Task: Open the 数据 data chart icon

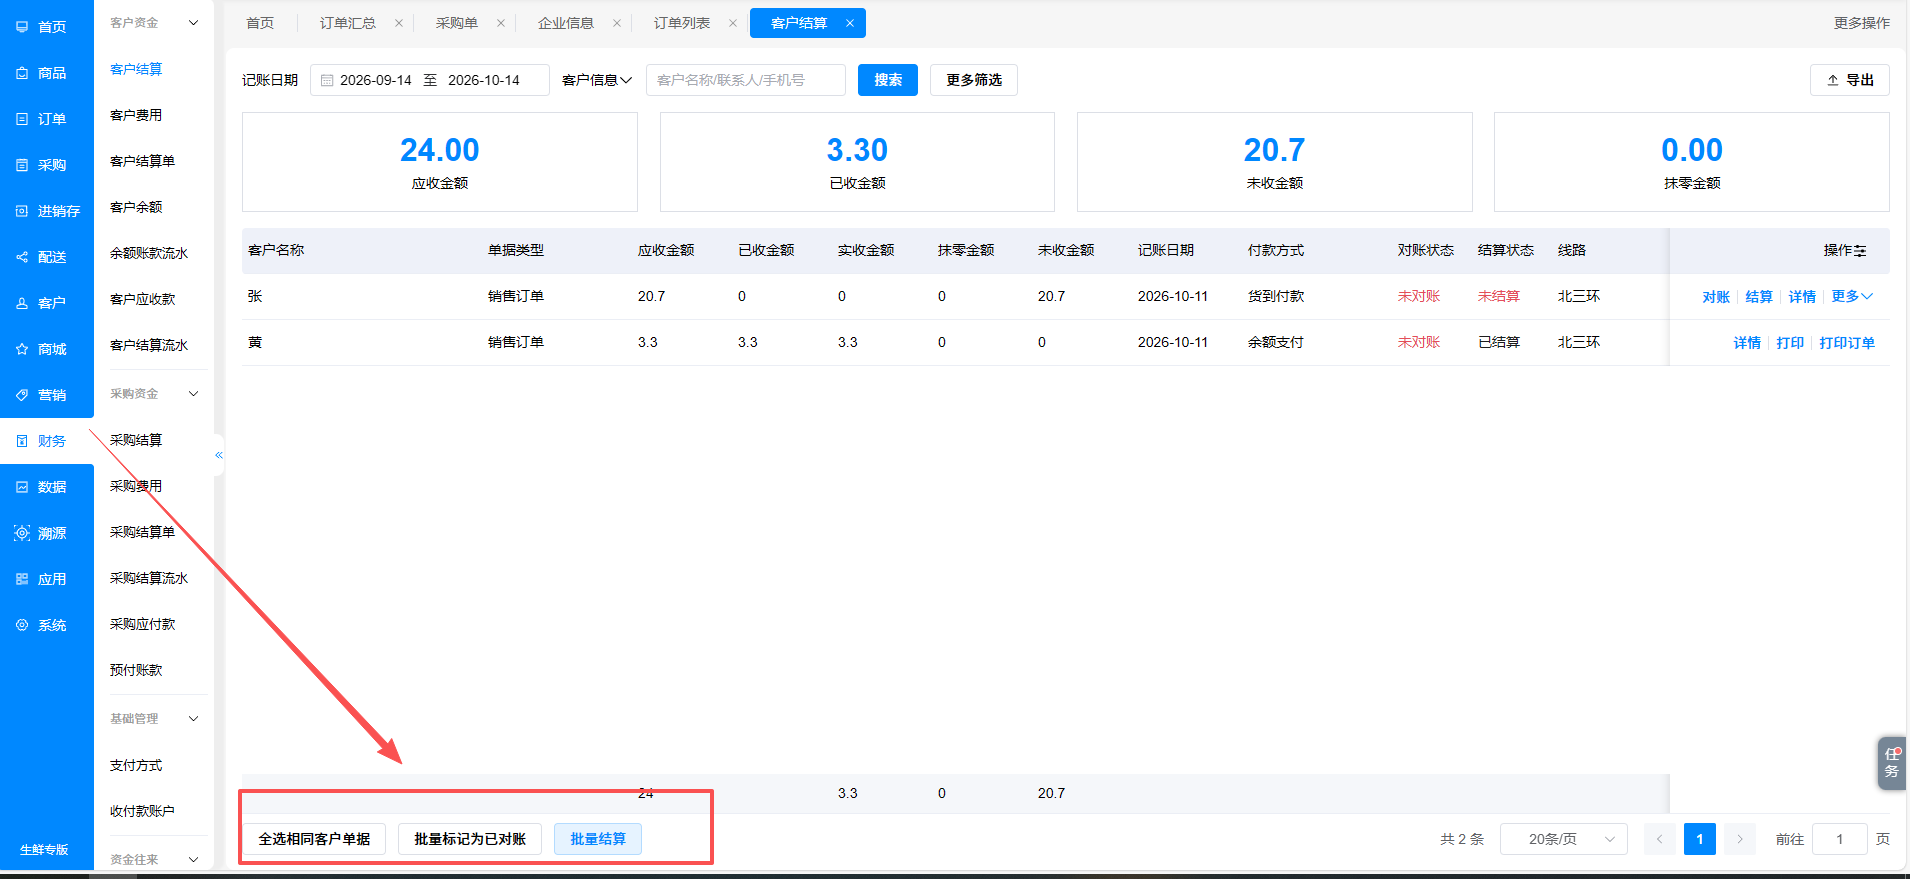Action: point(22,487)
